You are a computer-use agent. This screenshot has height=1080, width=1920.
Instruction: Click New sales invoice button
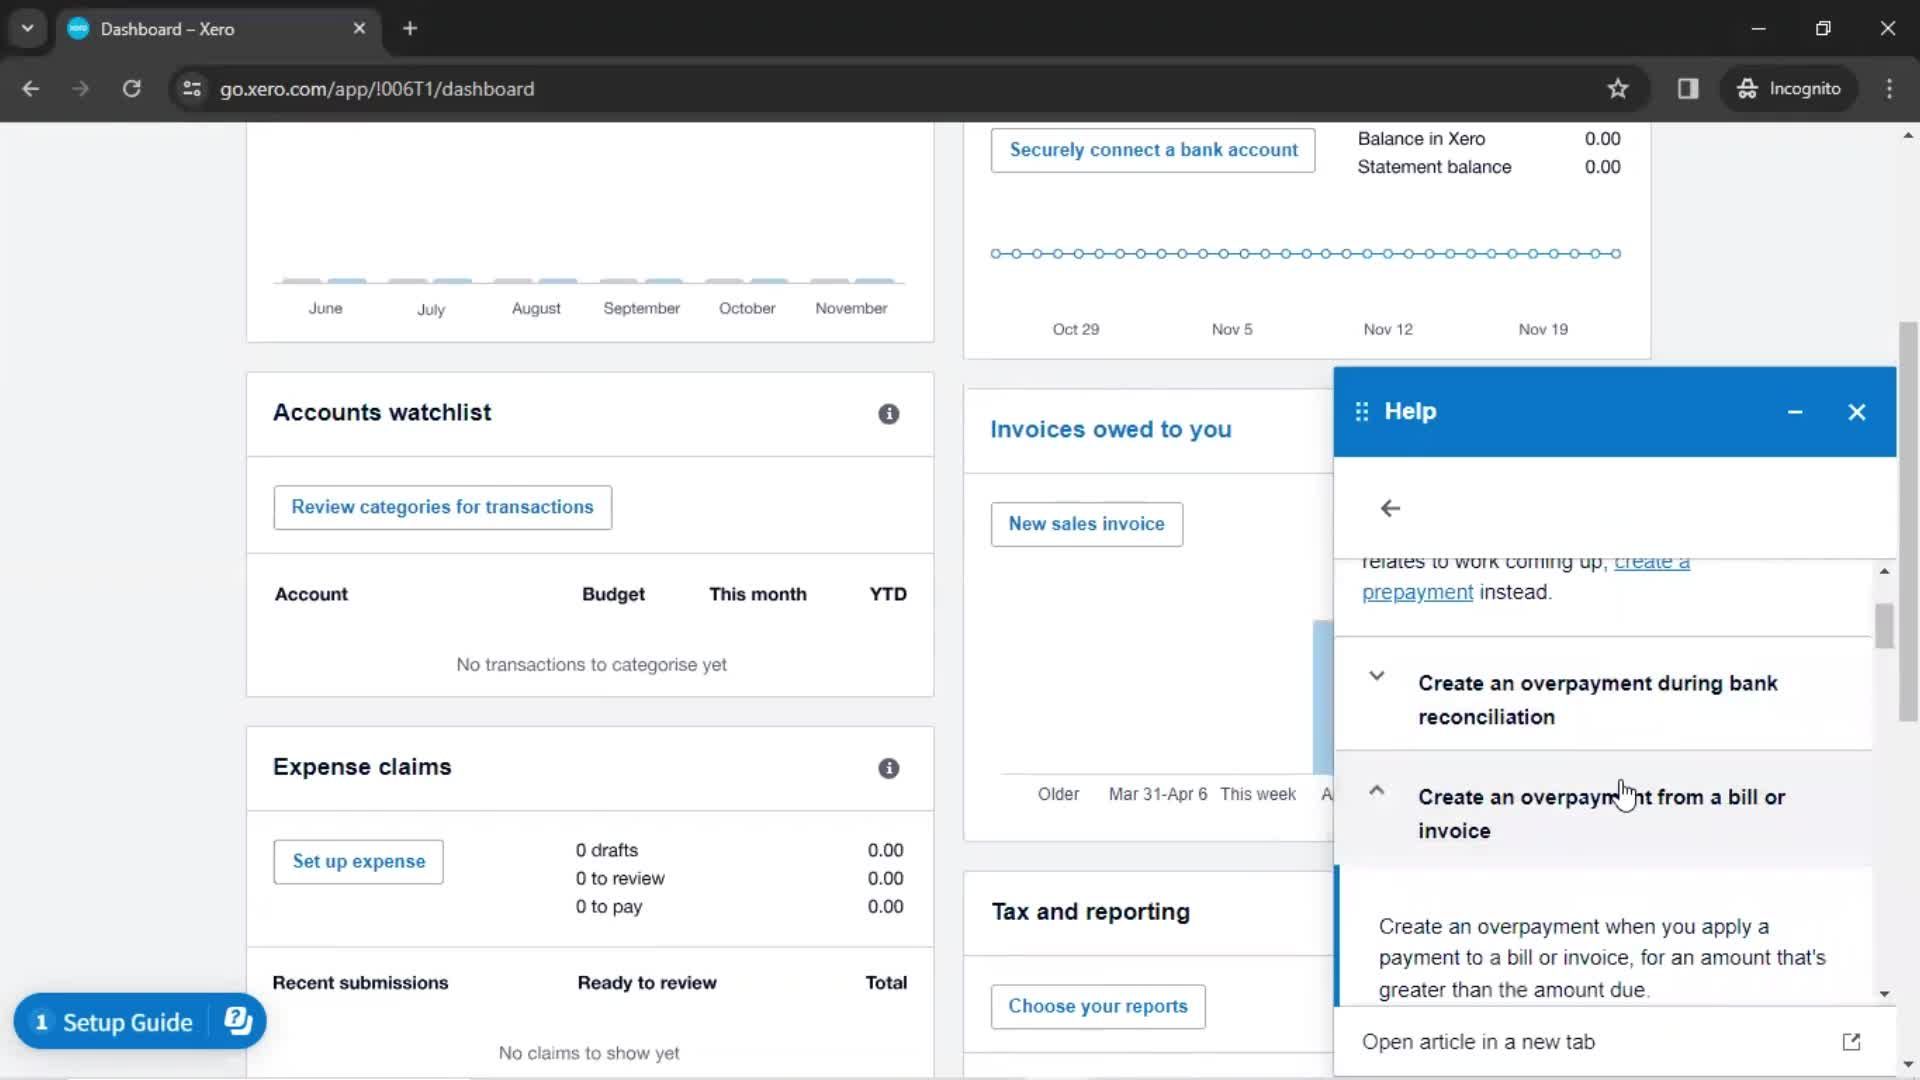coord(1086,524)
